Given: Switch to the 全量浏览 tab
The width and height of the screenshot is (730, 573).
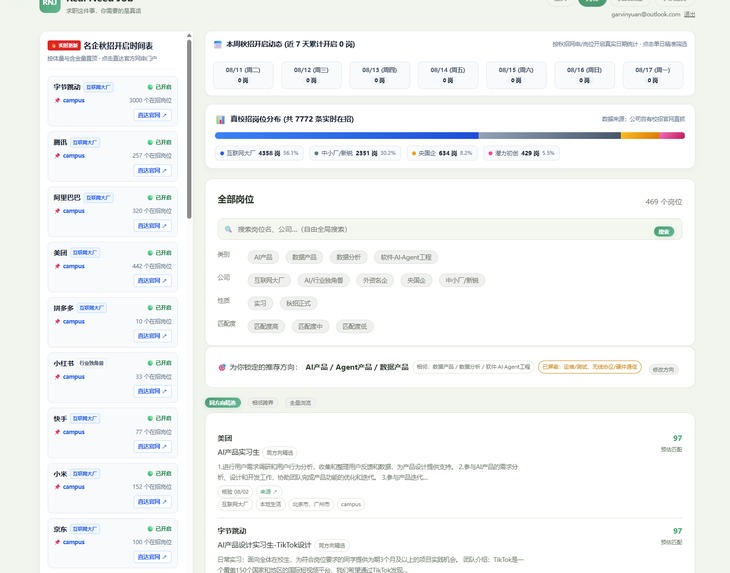Looking at the screenshot, I should coord(300,403).
